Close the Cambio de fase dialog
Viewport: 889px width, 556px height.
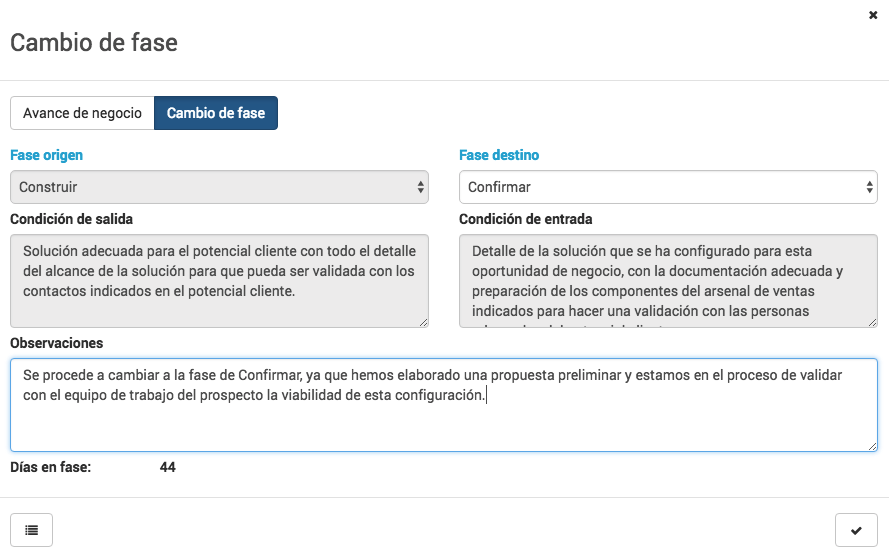click(873, 15)
